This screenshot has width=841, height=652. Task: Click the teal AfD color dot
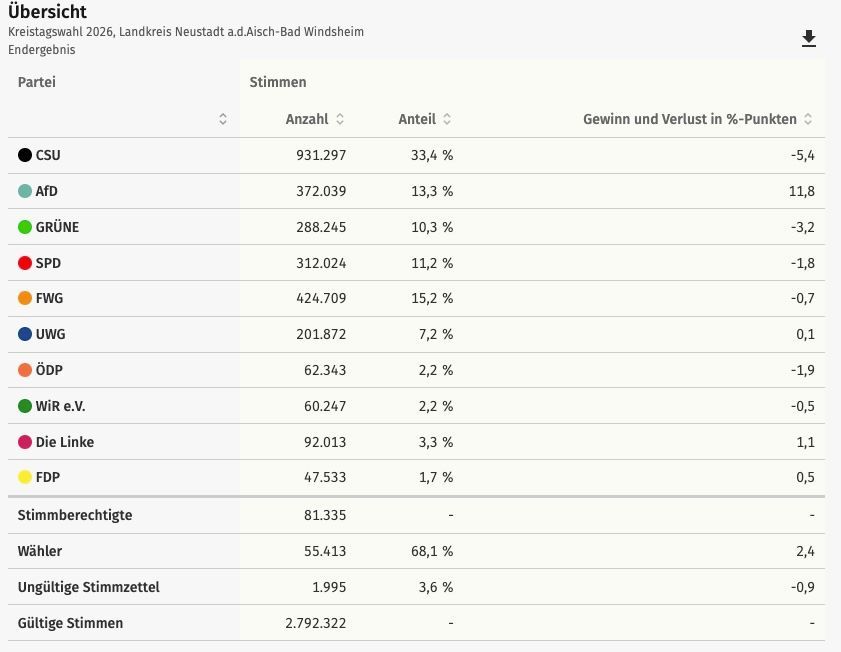(x=25, y=191)
